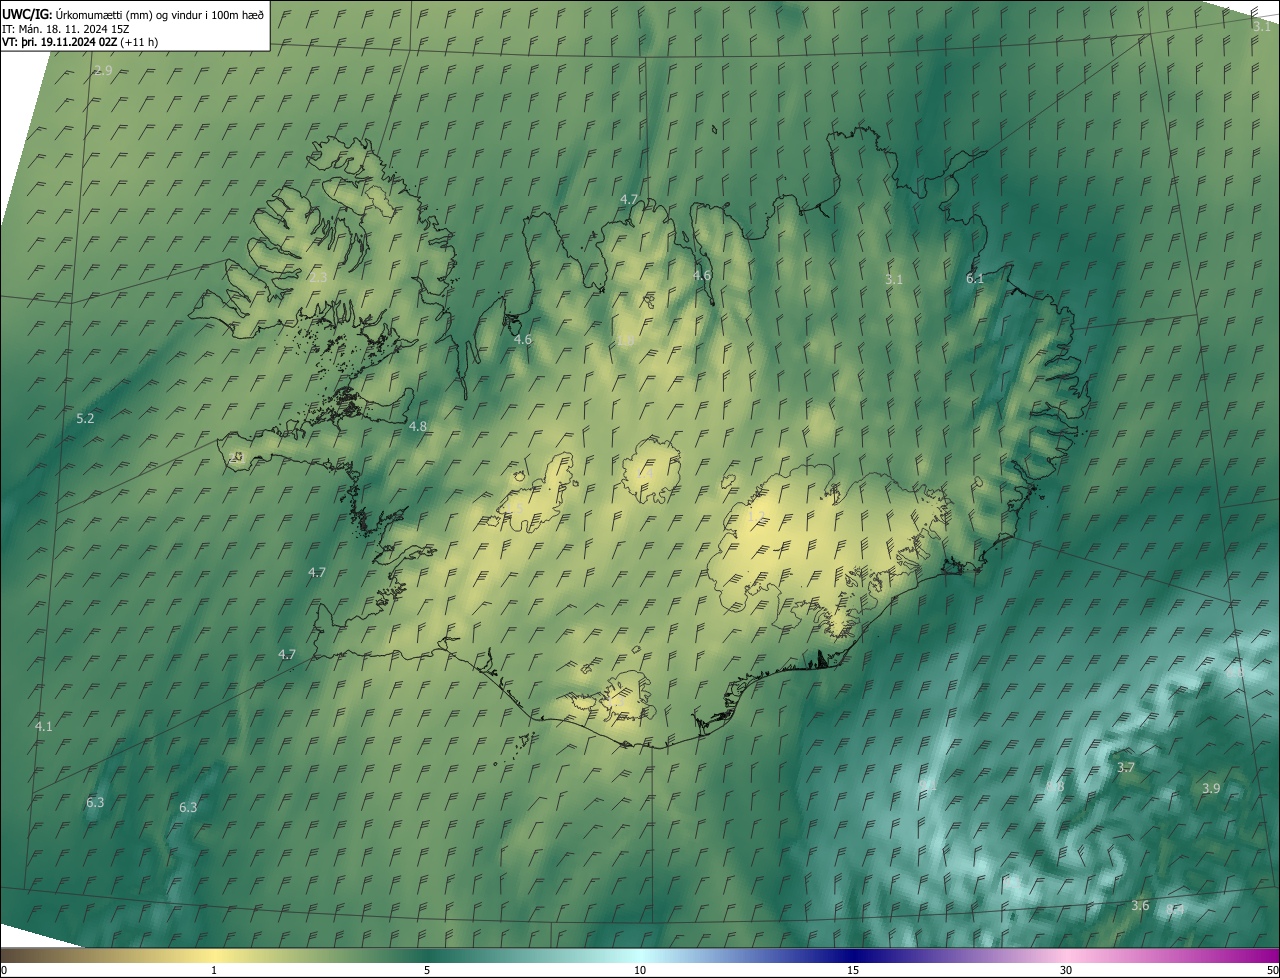The image size is (1280, 978).
Task: Select the 10 tick on the color scale
Action: [640, 970]
